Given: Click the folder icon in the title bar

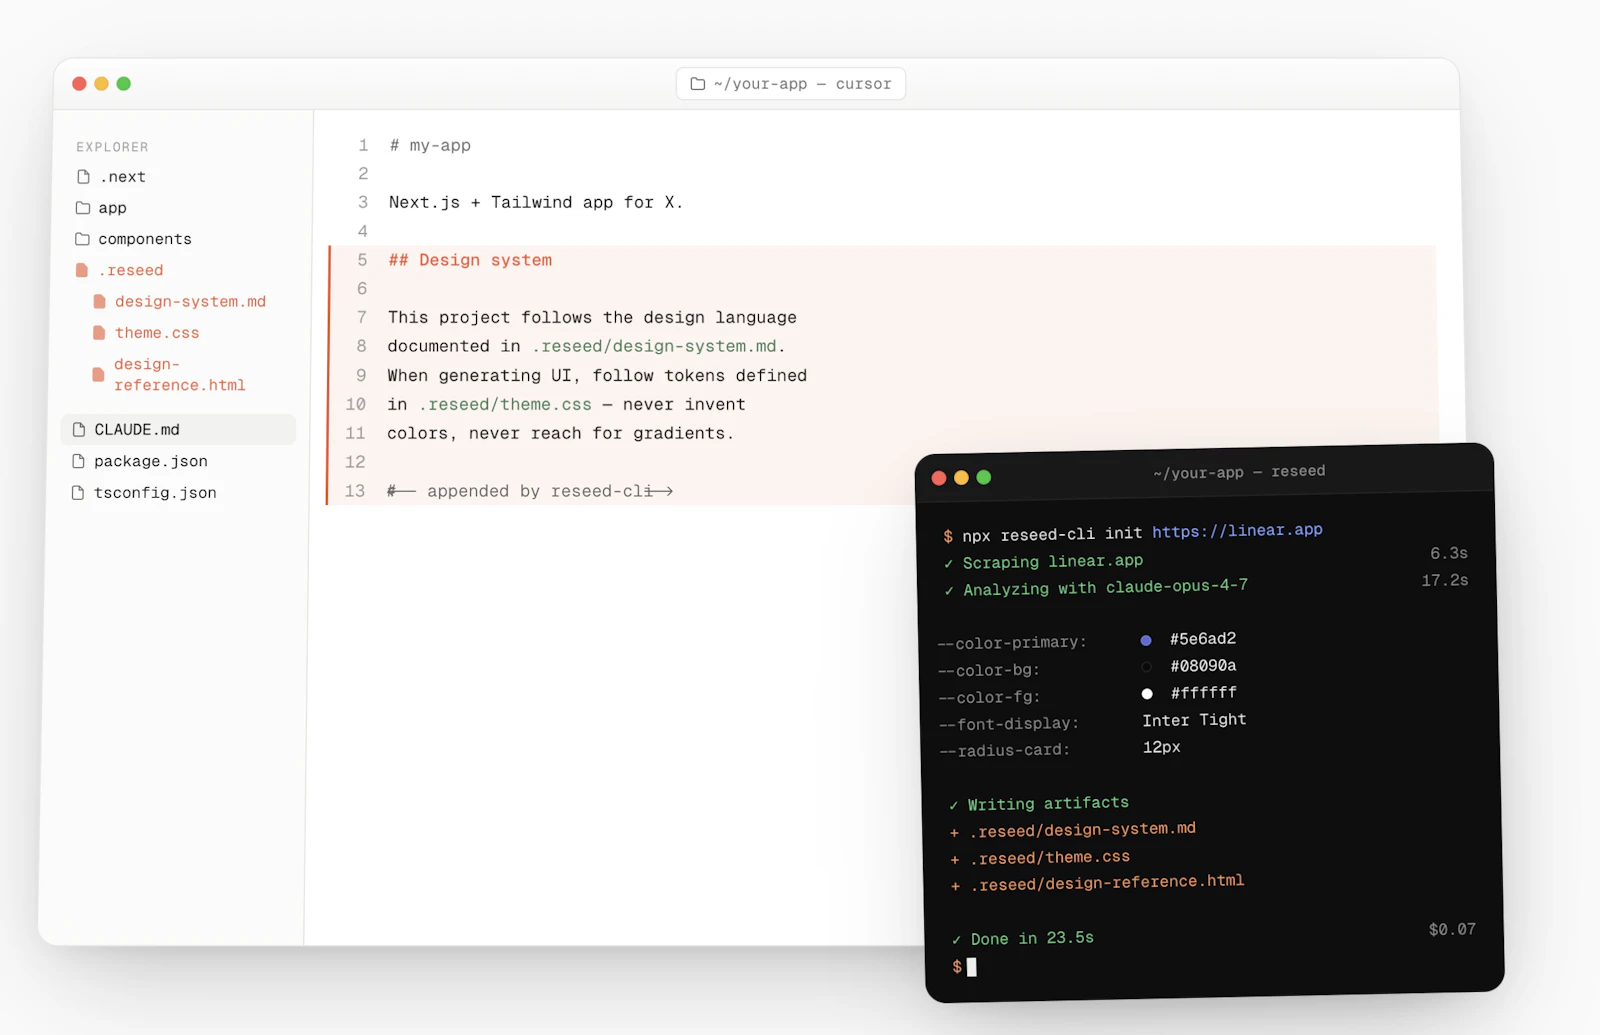Looking at the screenshot, I should [698, 84].
